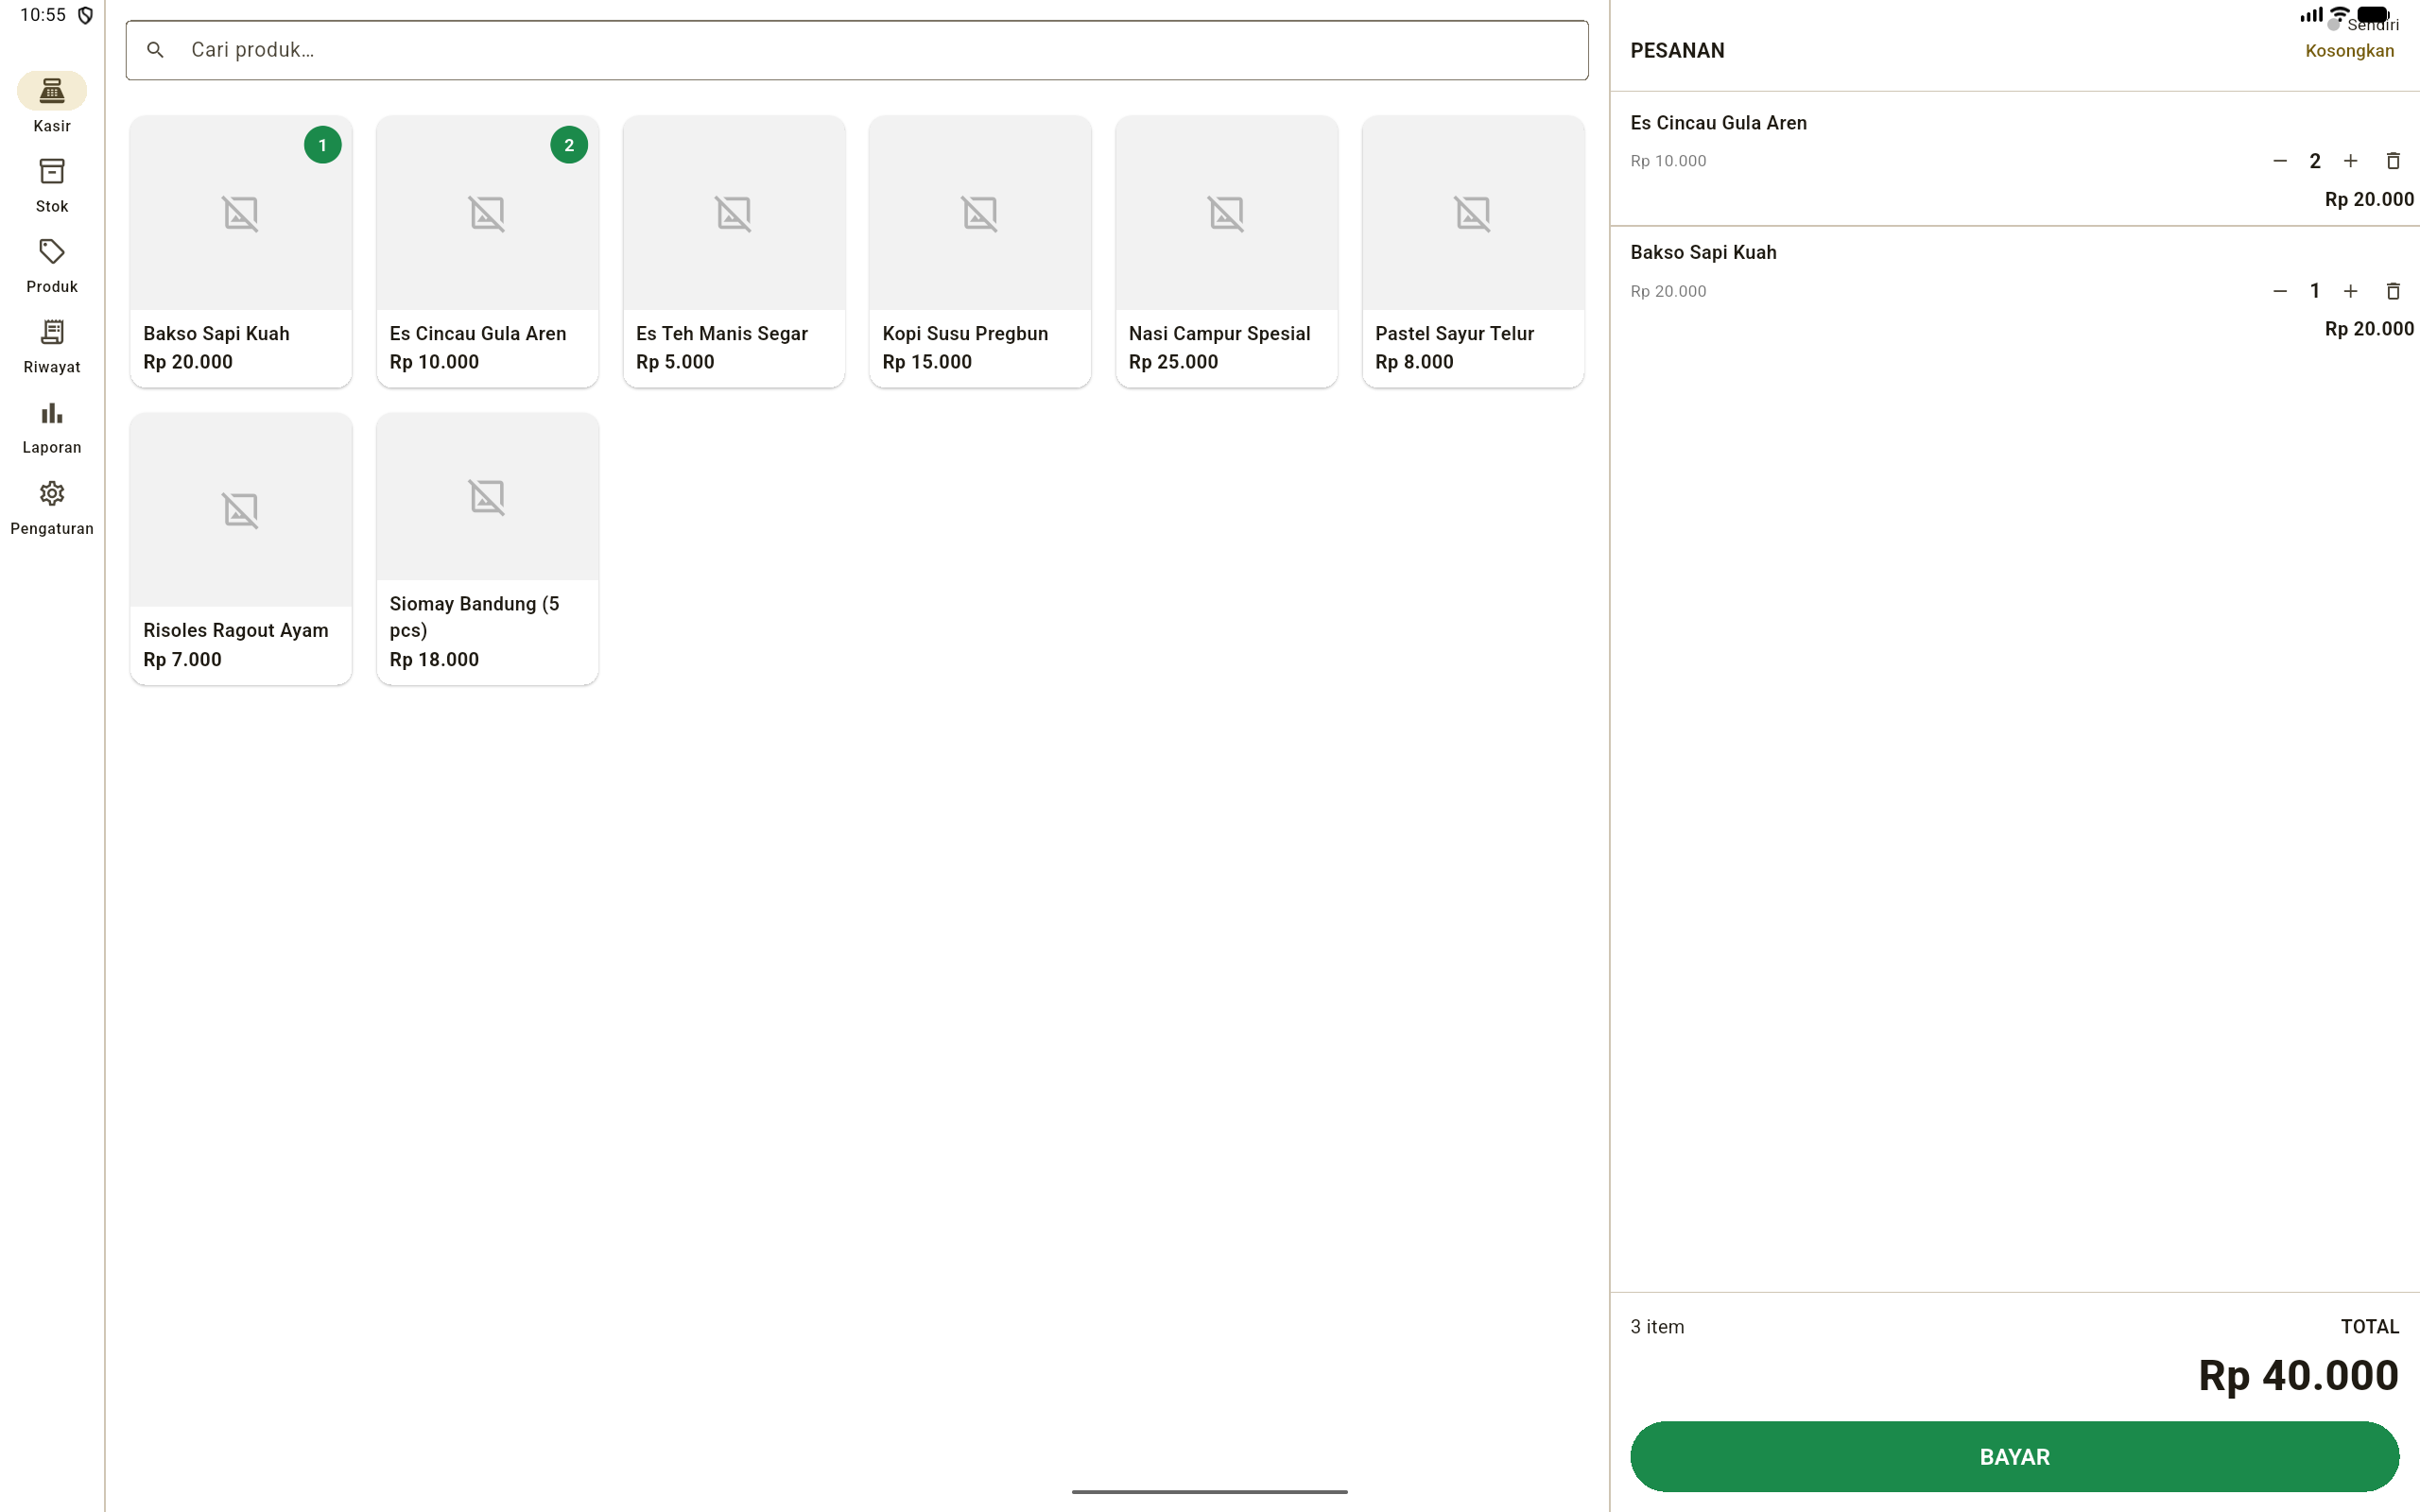
Task: Add Risoles Ragout Ayam to order
Action: coord(241,549)
